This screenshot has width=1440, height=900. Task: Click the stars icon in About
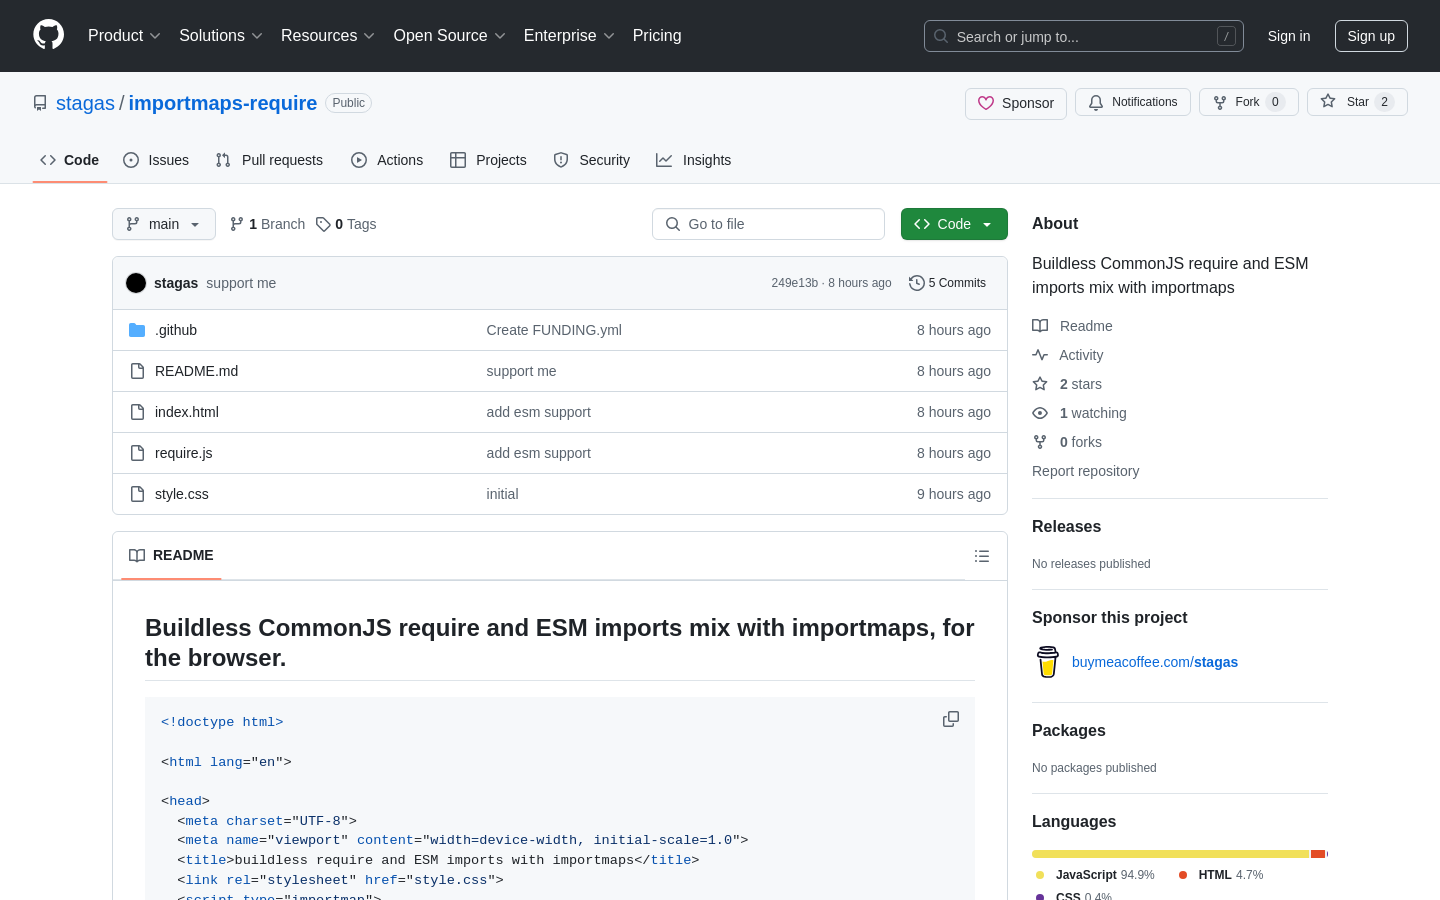(x=1040, y=384)
